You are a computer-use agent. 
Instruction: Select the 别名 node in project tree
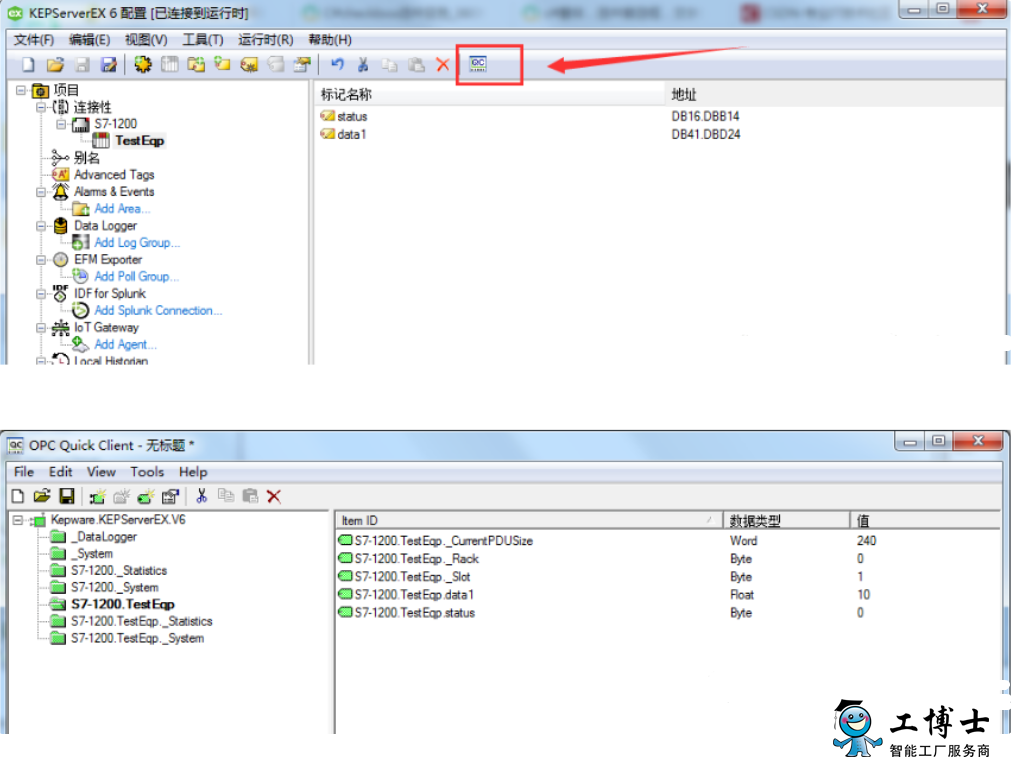point(86,158)
